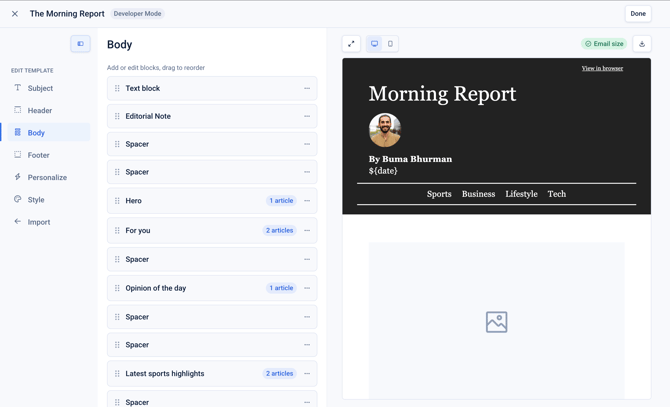Viewport: 670px width, 407px height.
Task: Open Personalize options
Action: (49, 177)
